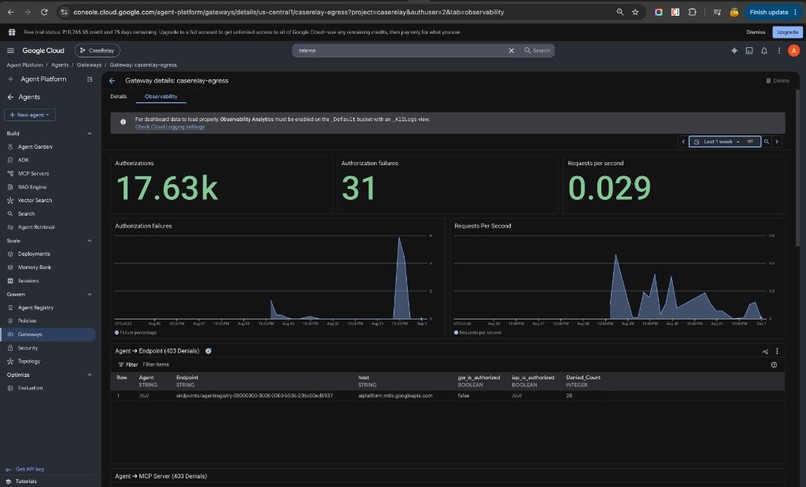Shift time range forward with right chevron
The image size is (806, 487).
click(777, 141)
